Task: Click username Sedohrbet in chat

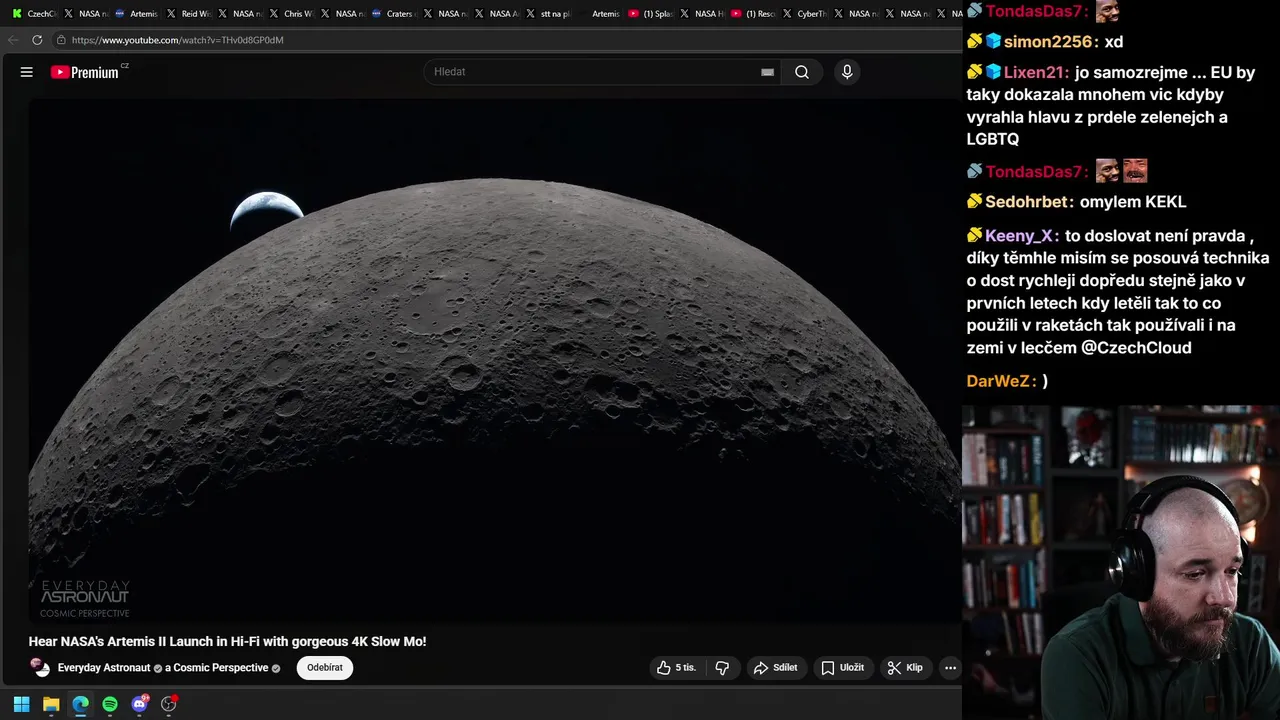Action: click(x=1027, y=202)
